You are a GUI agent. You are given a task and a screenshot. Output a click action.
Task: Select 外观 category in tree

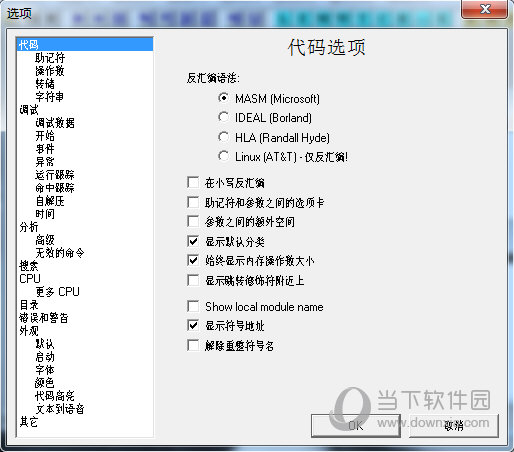click(29, 331)
